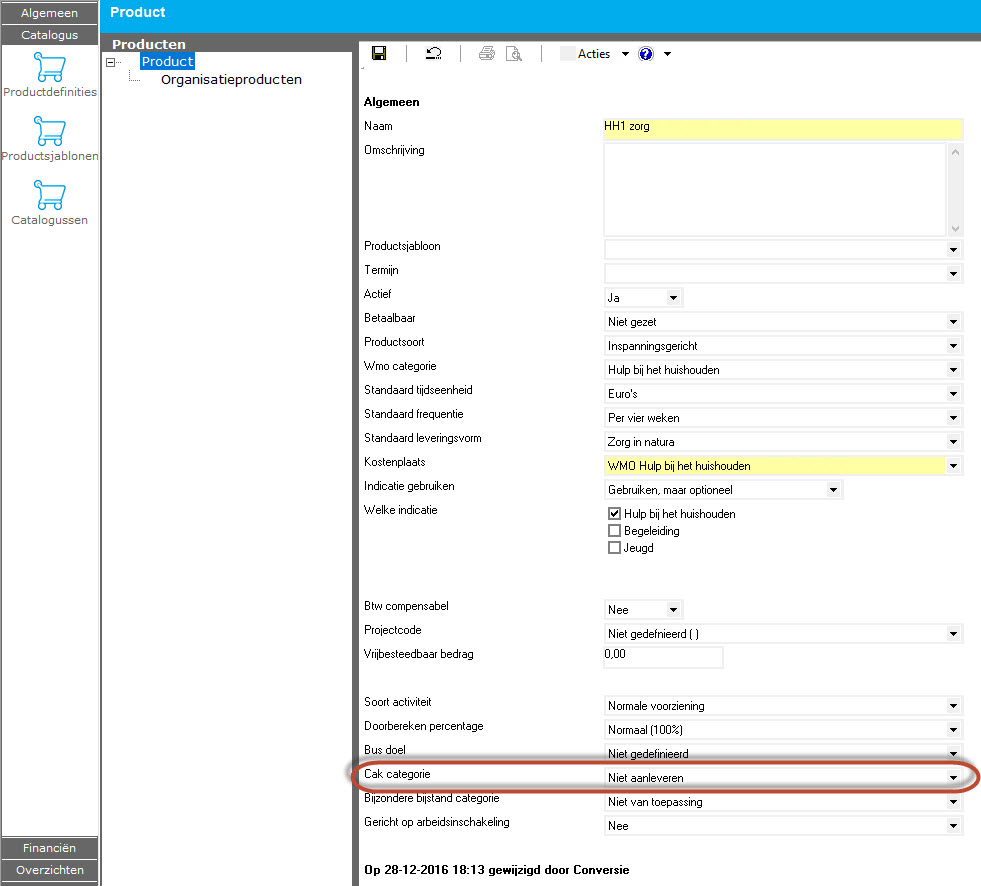Switch to the Financiën section tab
This screenshot has height=886, width=981.
[x=50, y=848]
